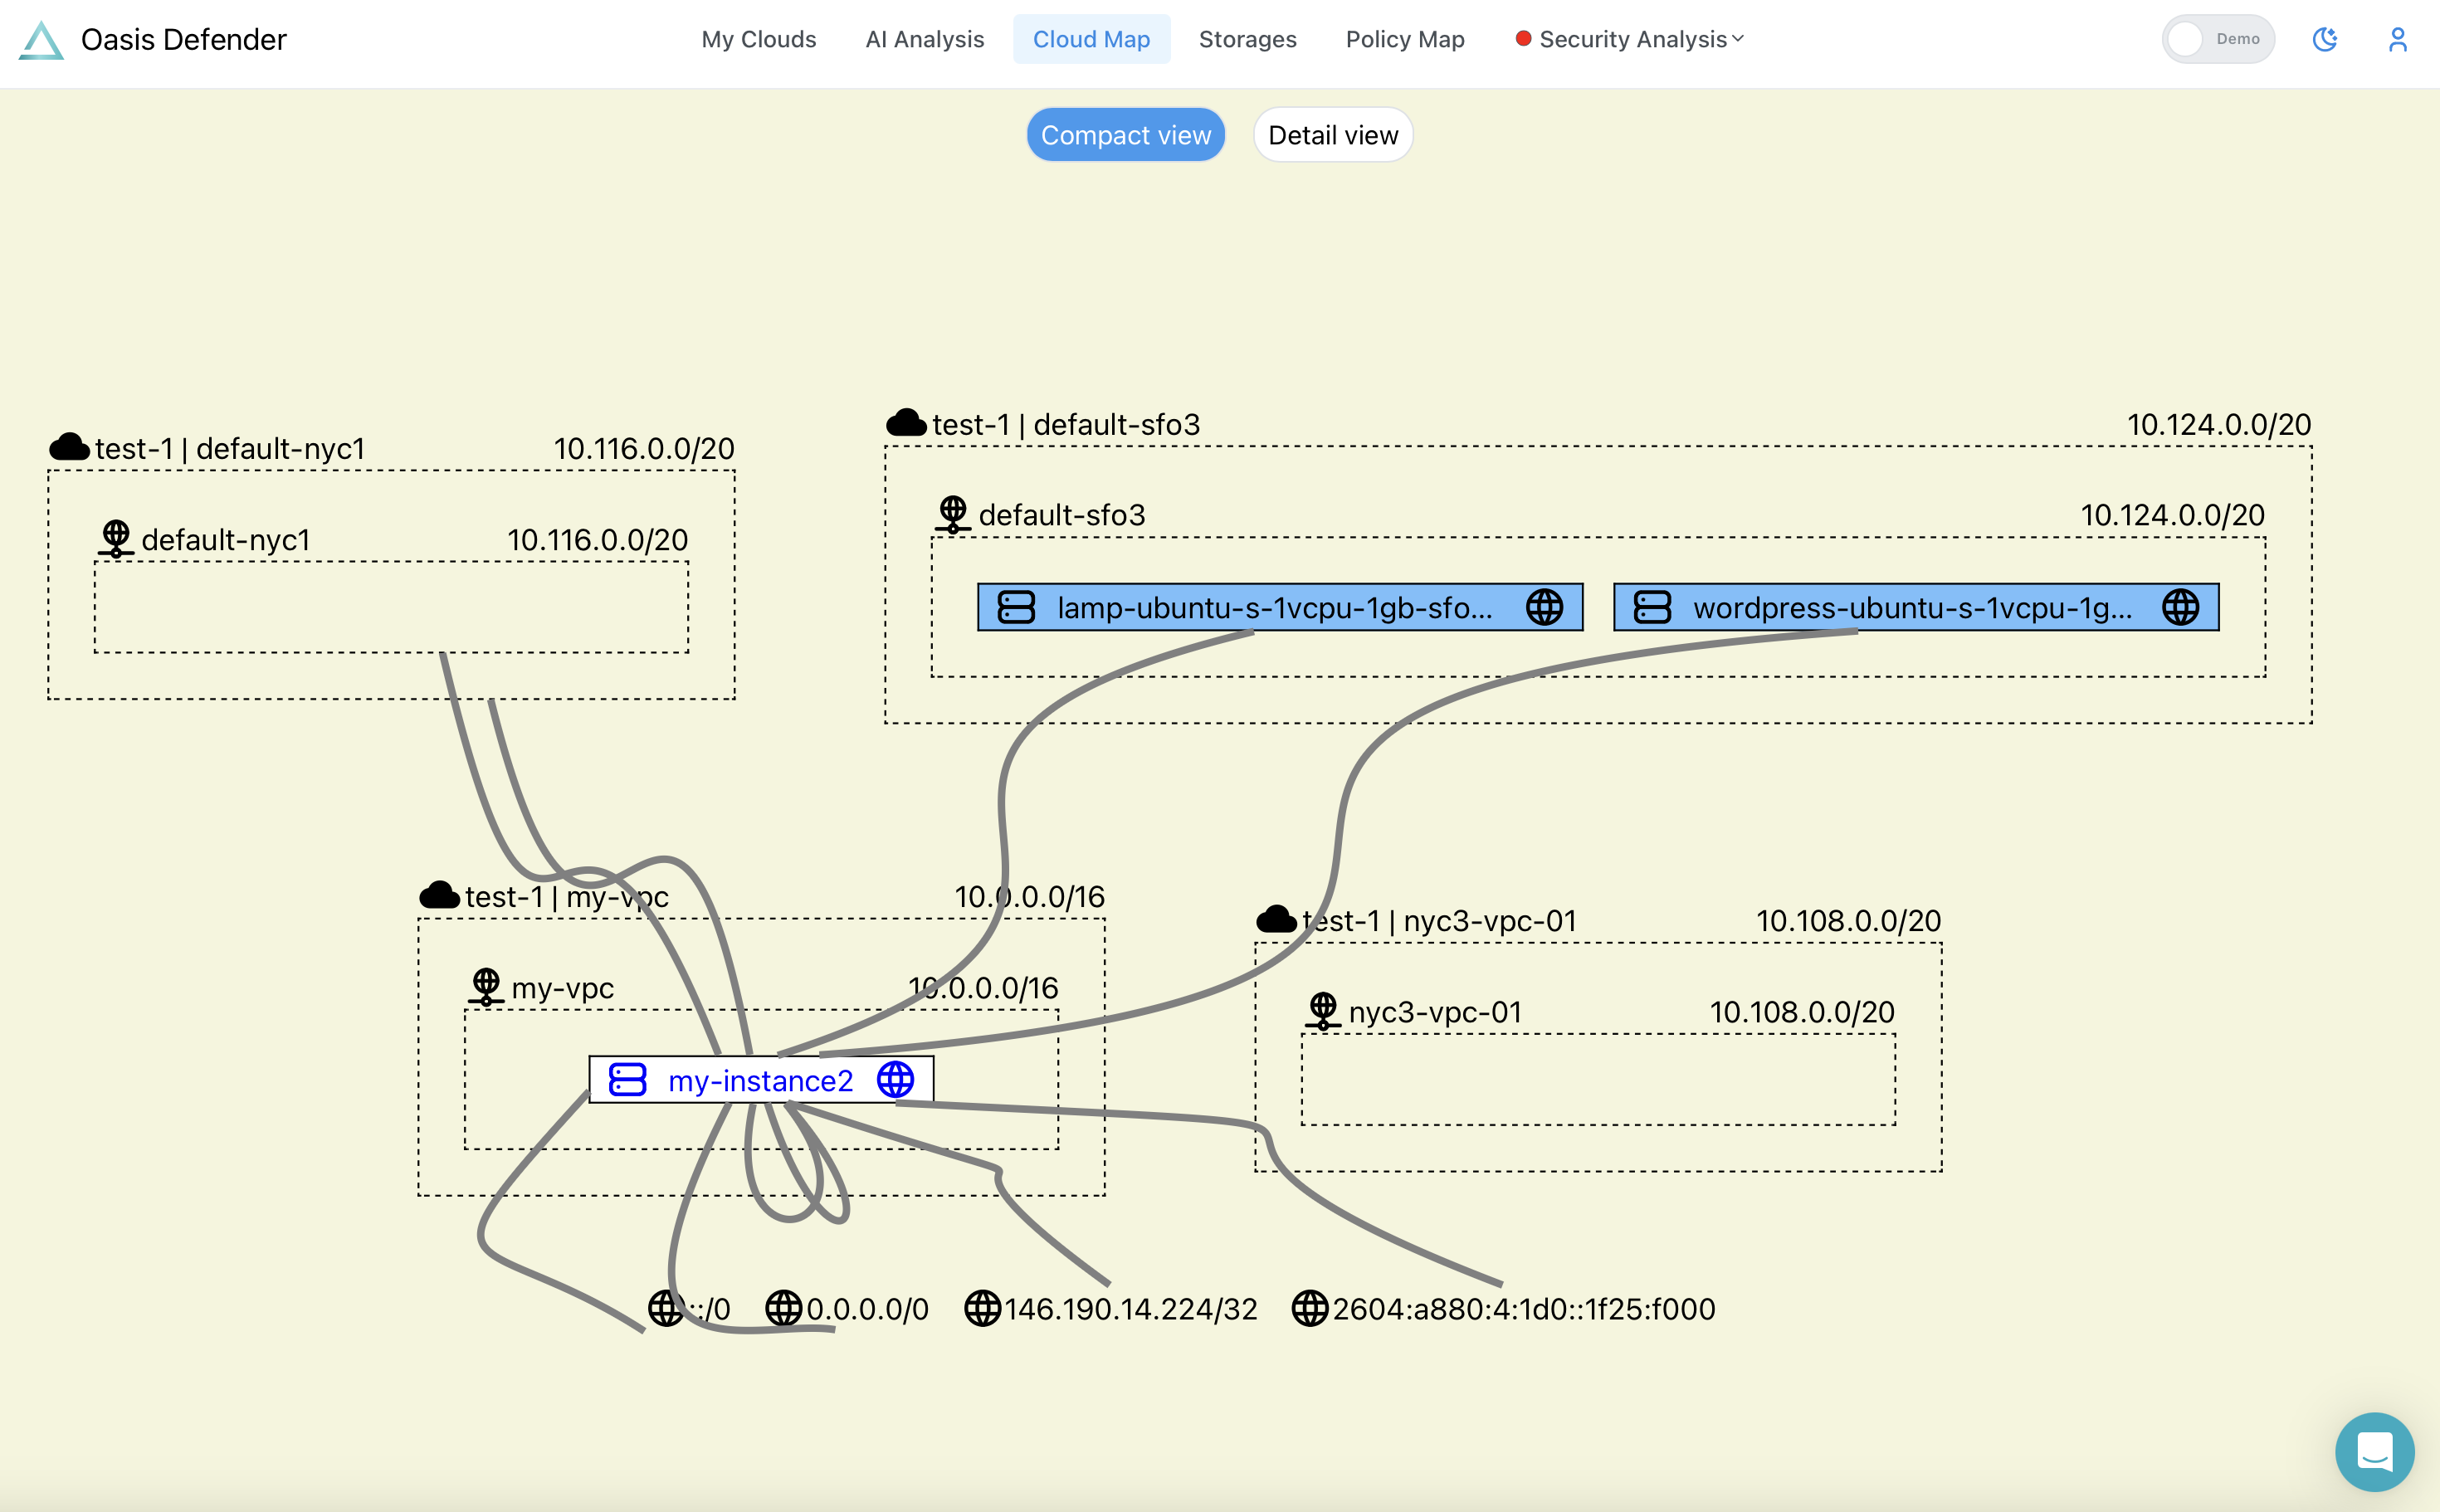Click the default-nyc1 VPC CIDR 10.116.0.0/20
This screenshot has width=2440, height=1512.
click(x=644, y=449)
